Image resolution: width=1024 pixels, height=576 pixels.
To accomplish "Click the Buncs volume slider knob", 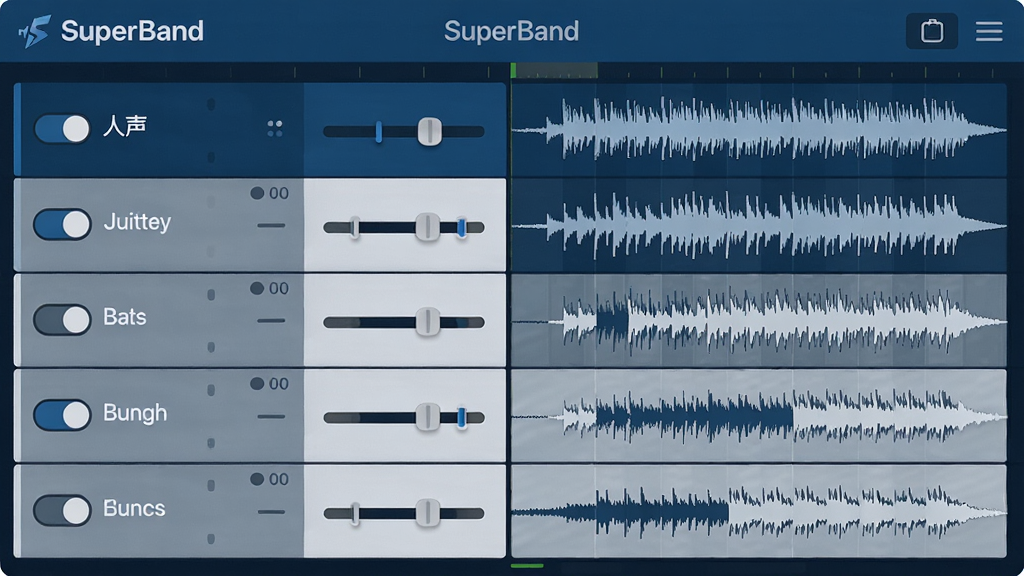I will point(428,513).
